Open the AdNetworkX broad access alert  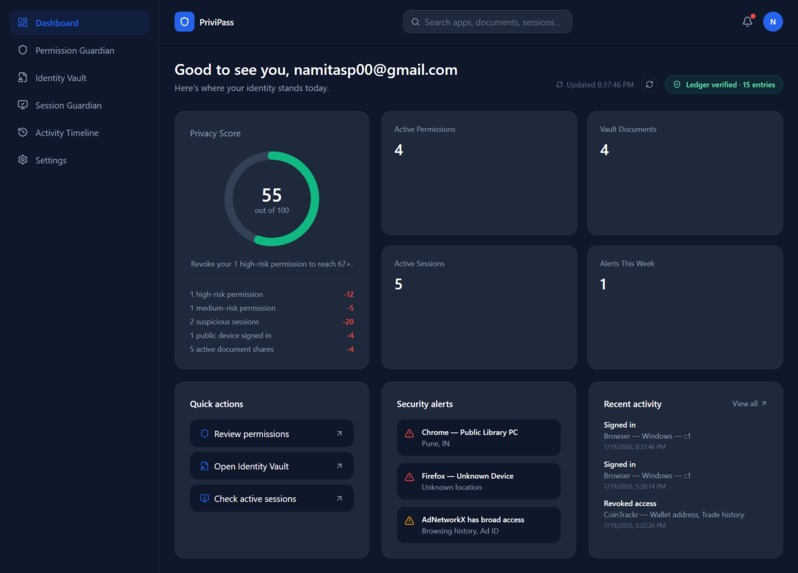(x=478, y=525)
